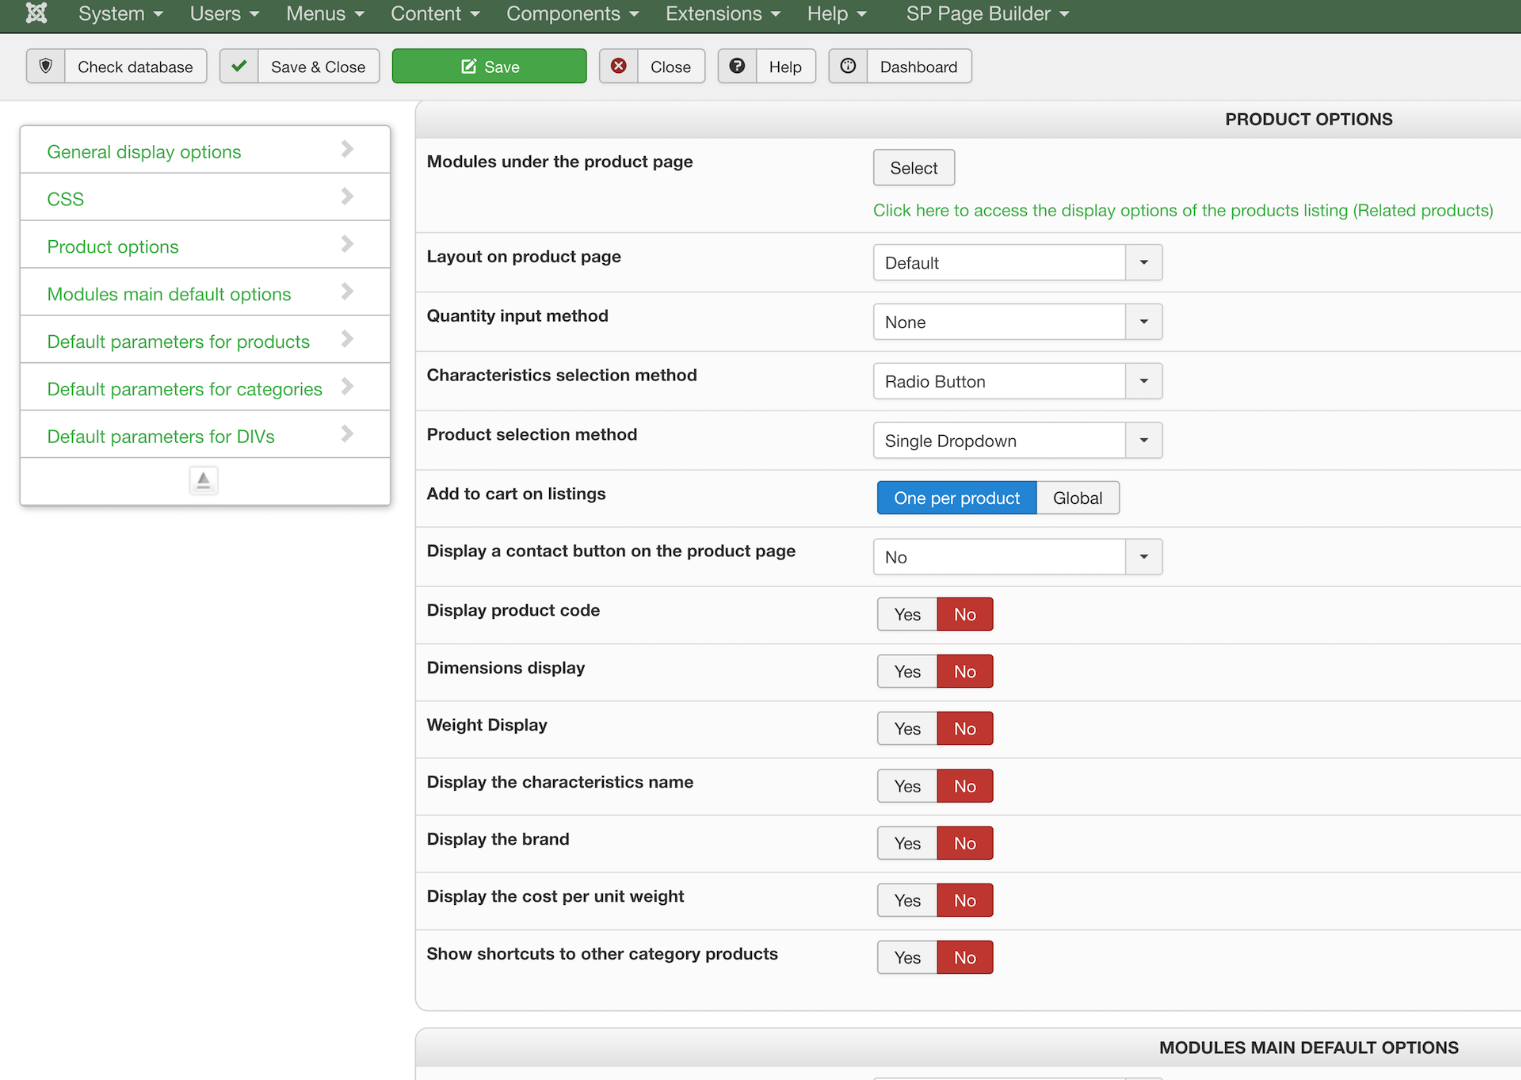
Task: Click the checkmark icon for Save & Close
Action: click(239, 66)
